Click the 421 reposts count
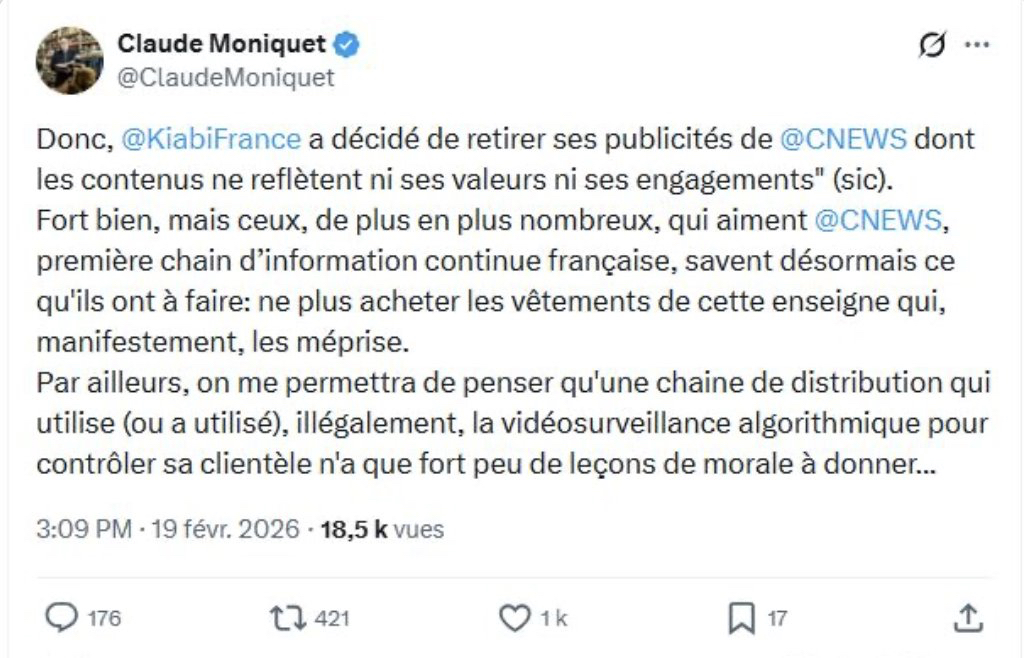 click(332, 619)
